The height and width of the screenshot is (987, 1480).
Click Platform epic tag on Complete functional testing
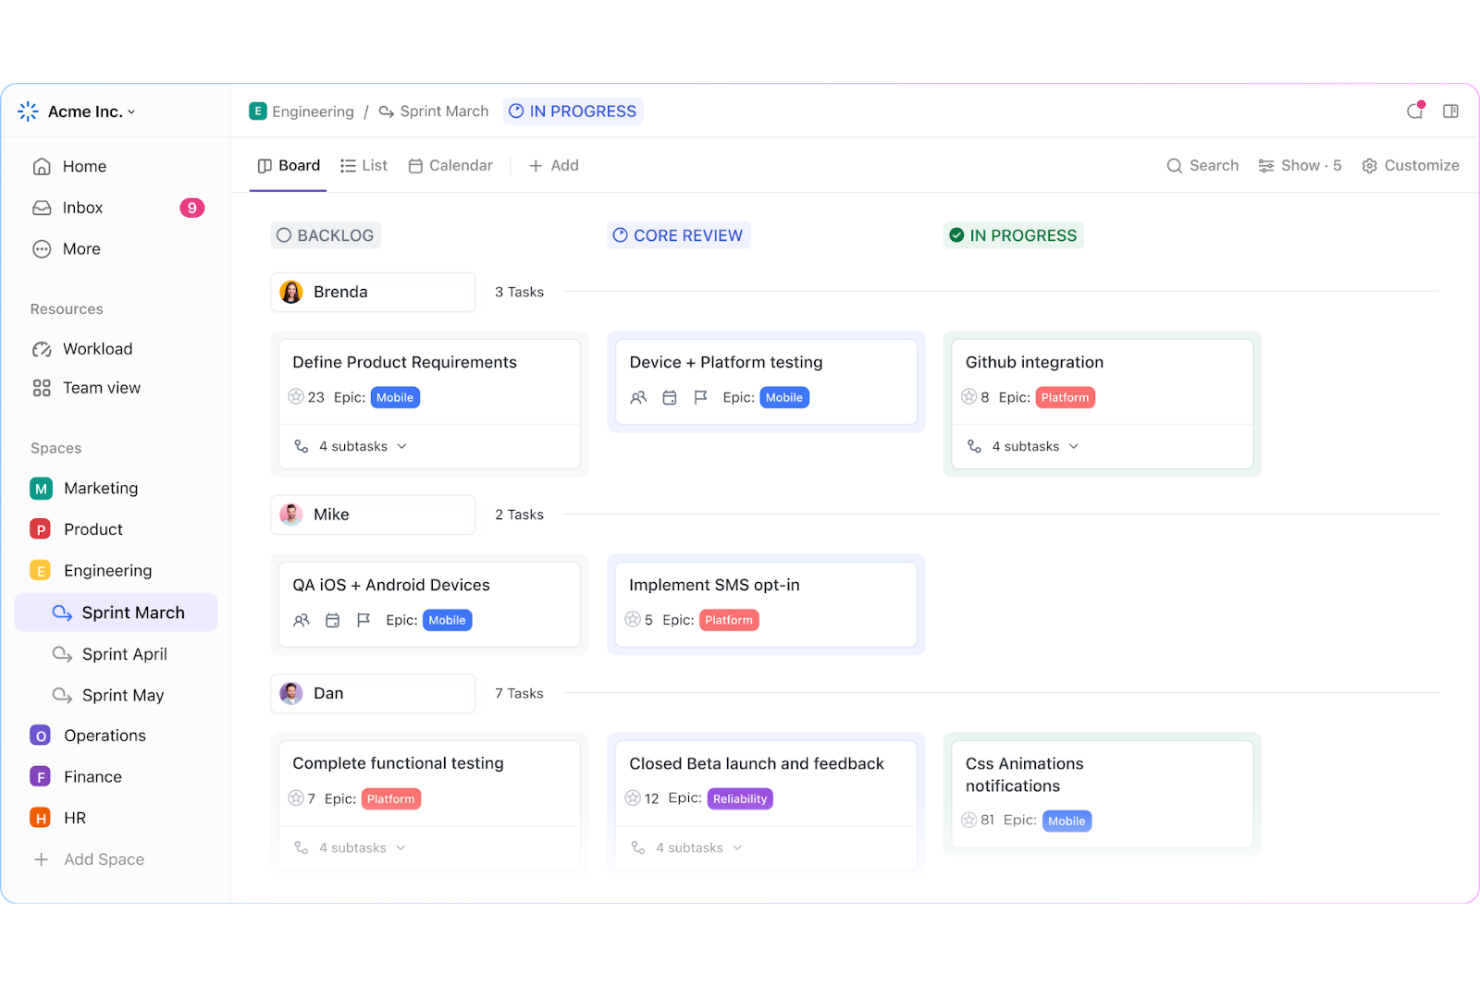391,799
